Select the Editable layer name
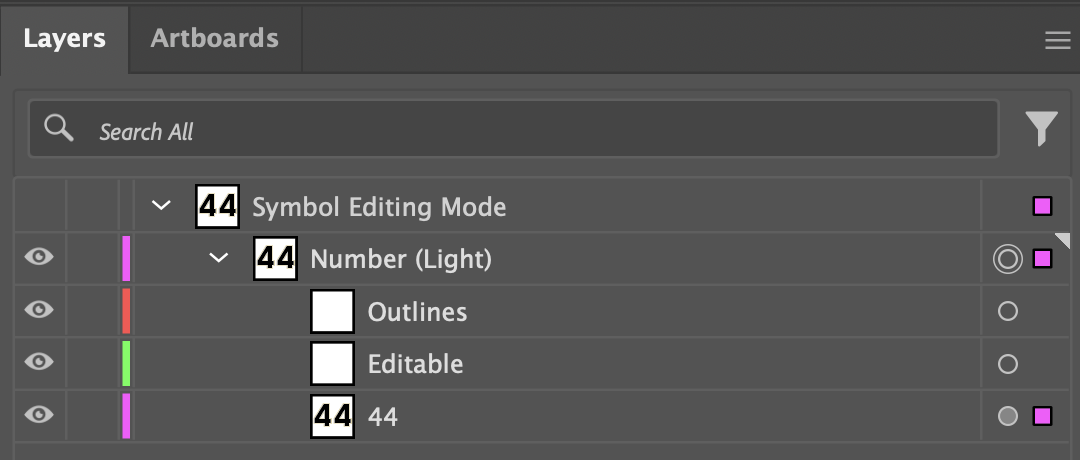This screenshot has width=1080, height=460. click(415, 364)
